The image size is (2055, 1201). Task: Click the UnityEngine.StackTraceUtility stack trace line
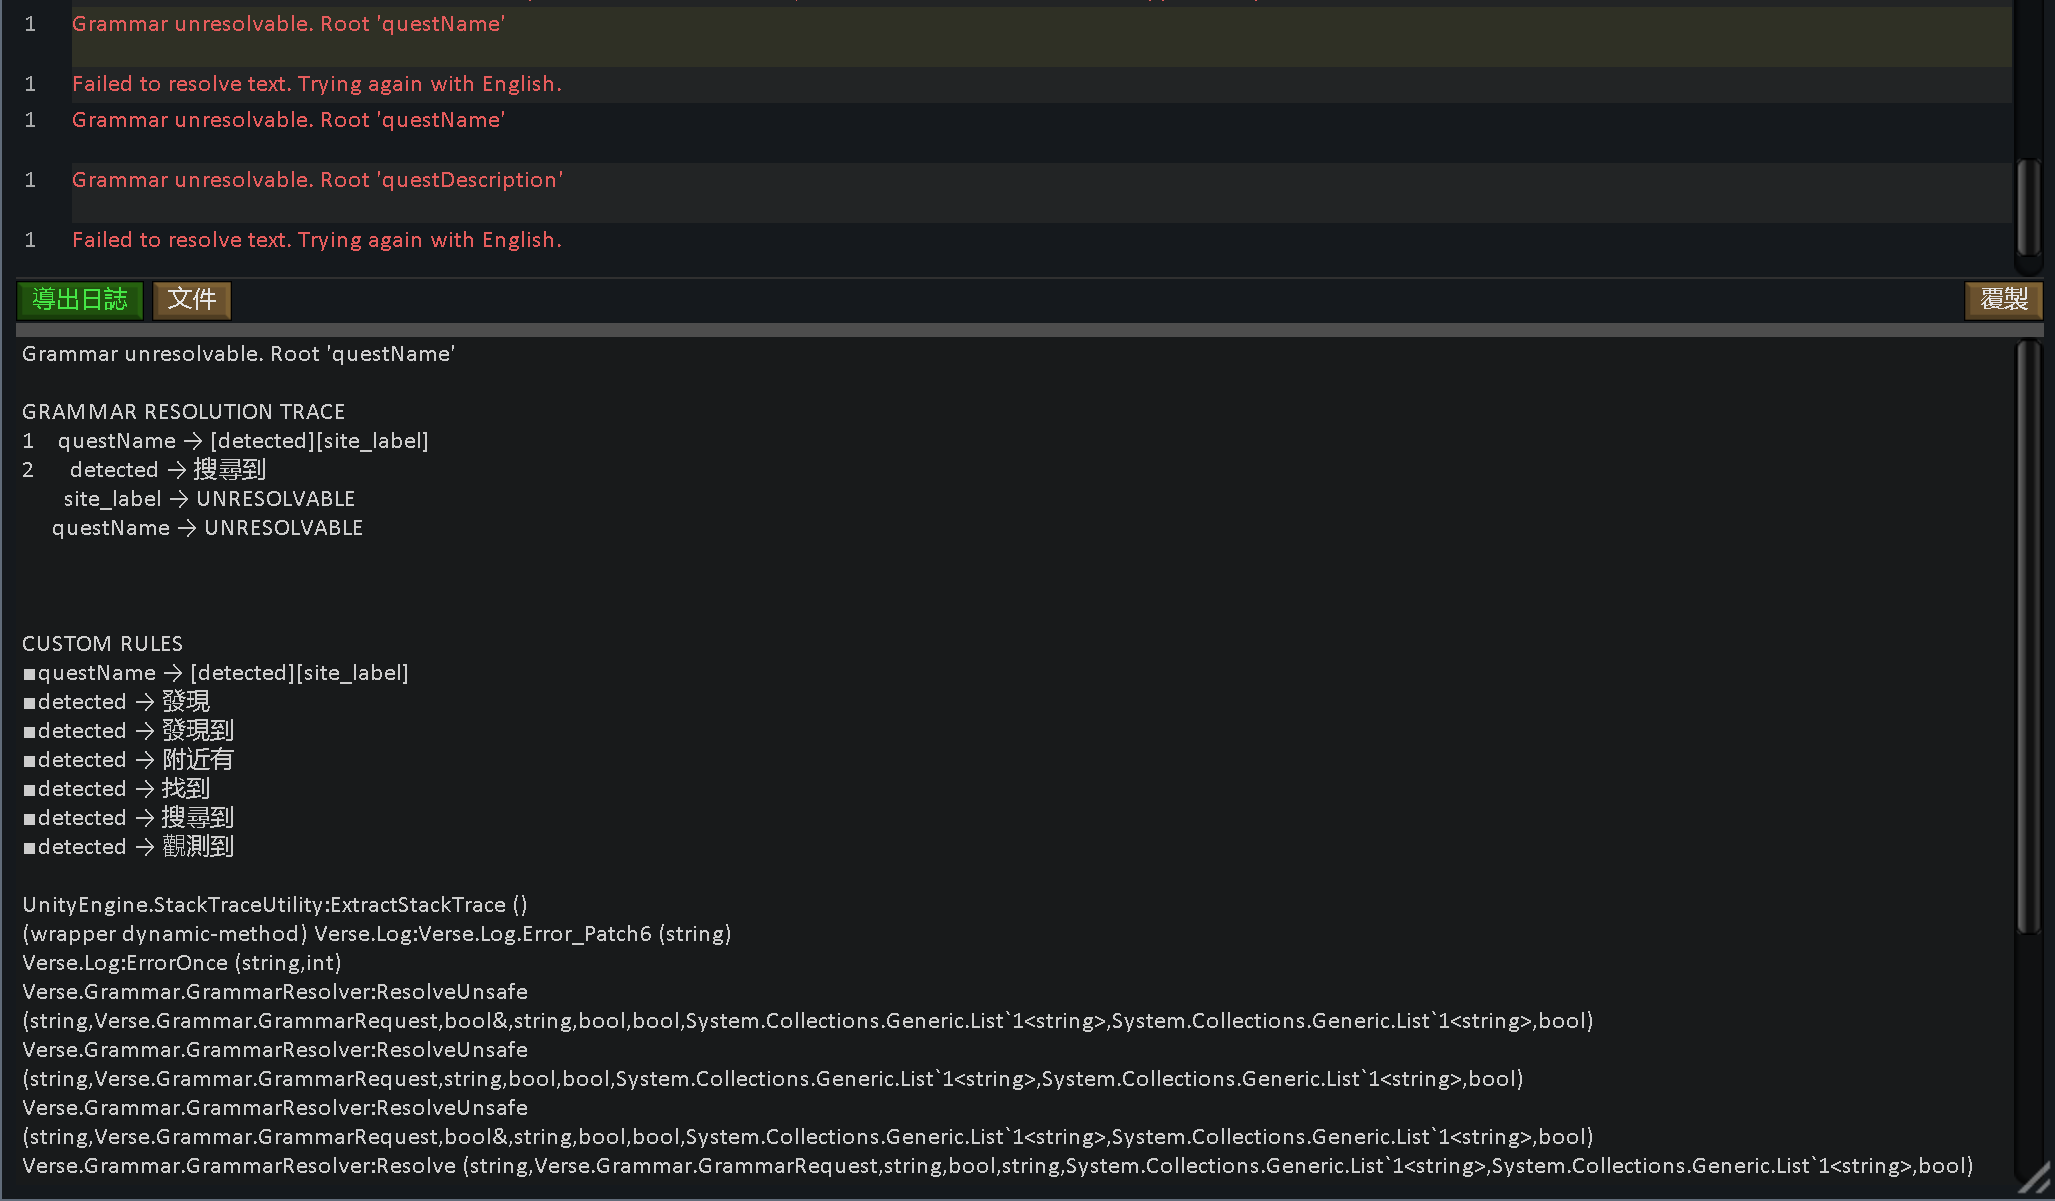pyautogui.click(x=274, y=904)
